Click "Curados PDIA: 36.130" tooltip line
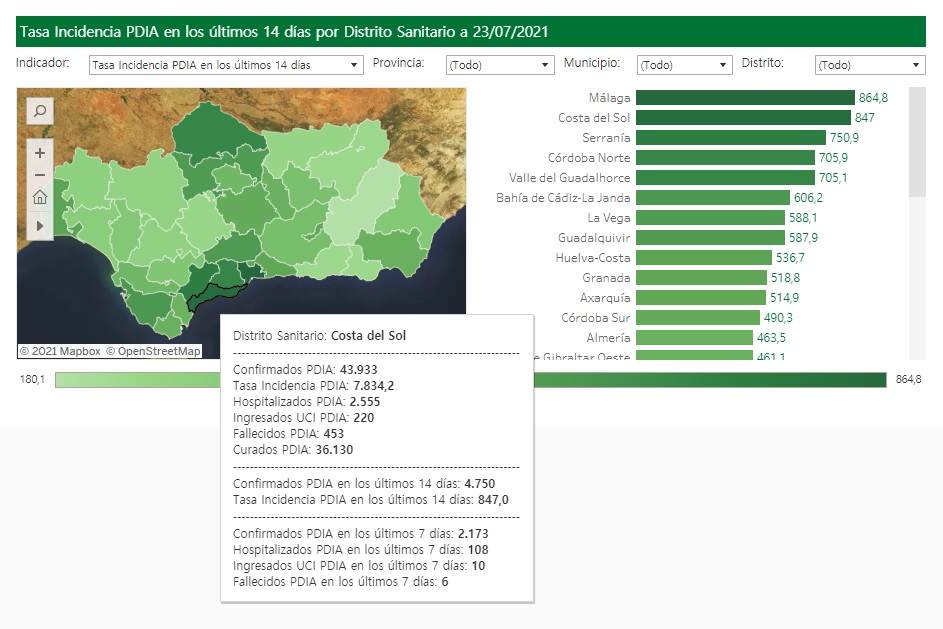 [x=293, y=450]
